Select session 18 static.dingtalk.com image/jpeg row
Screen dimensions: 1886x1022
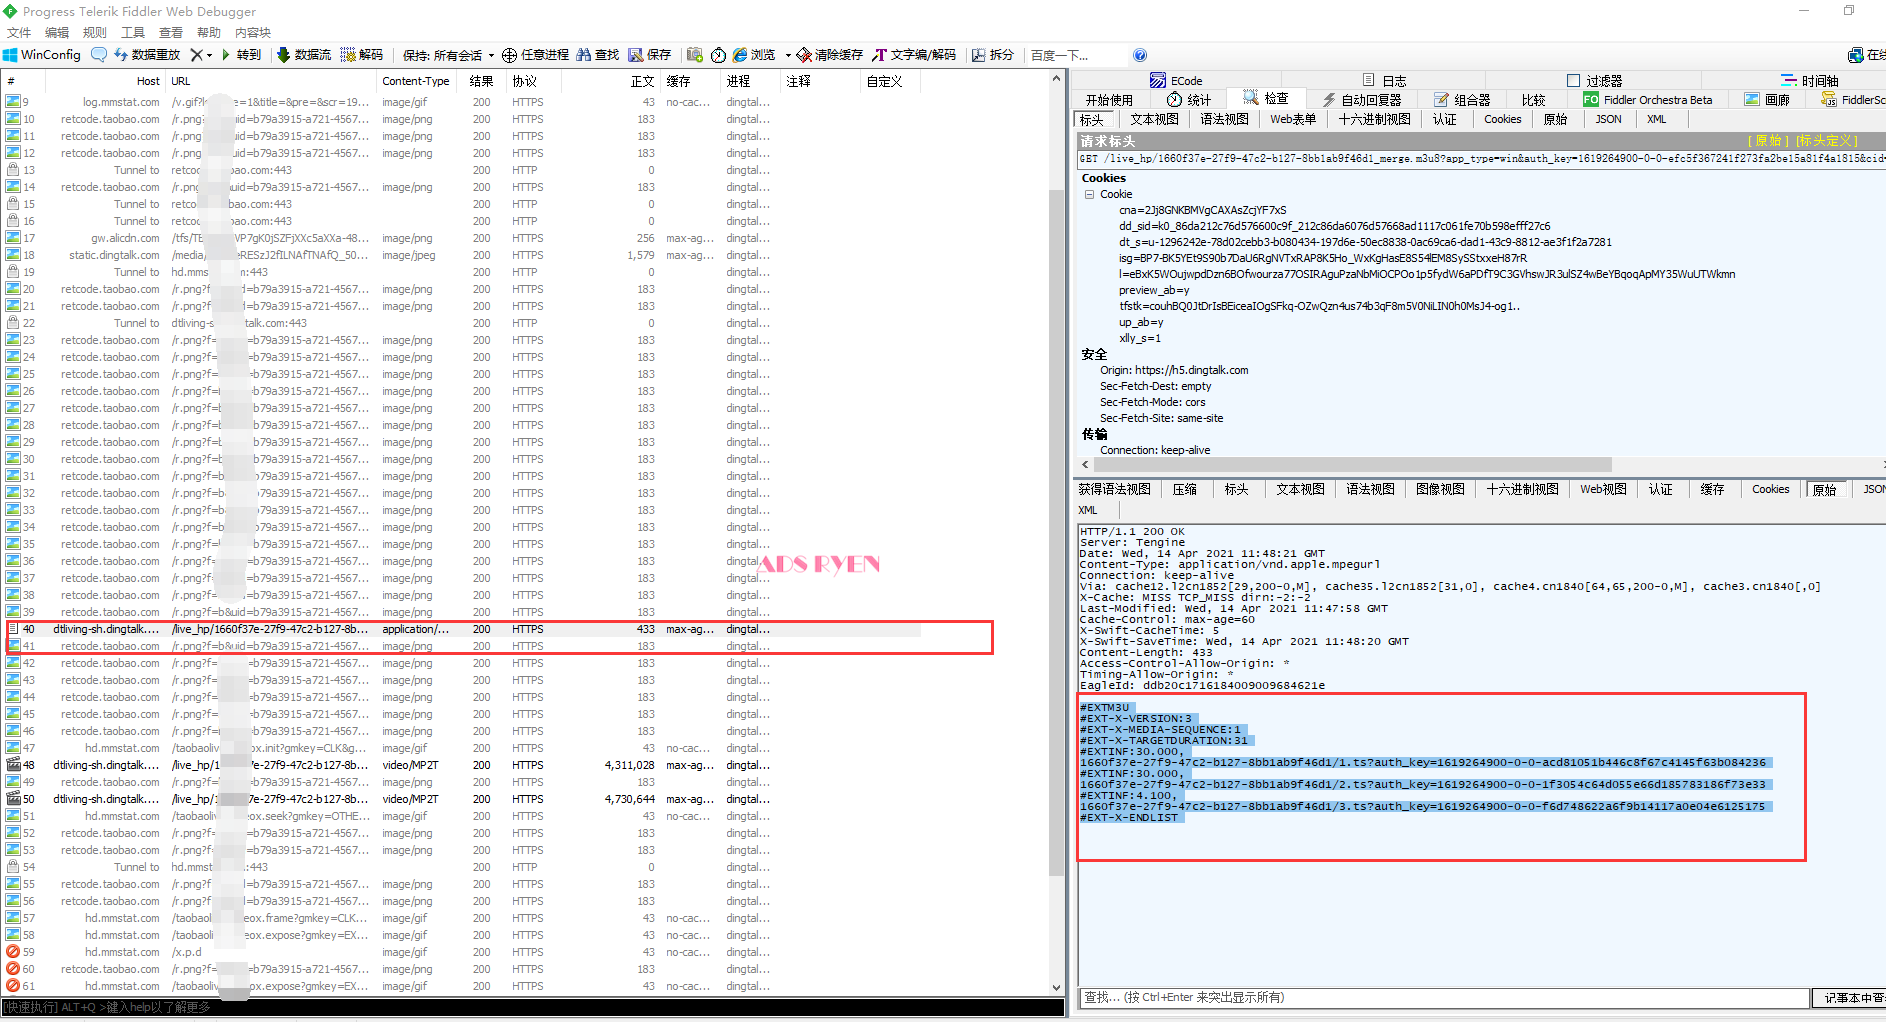[x=464, y=255]
